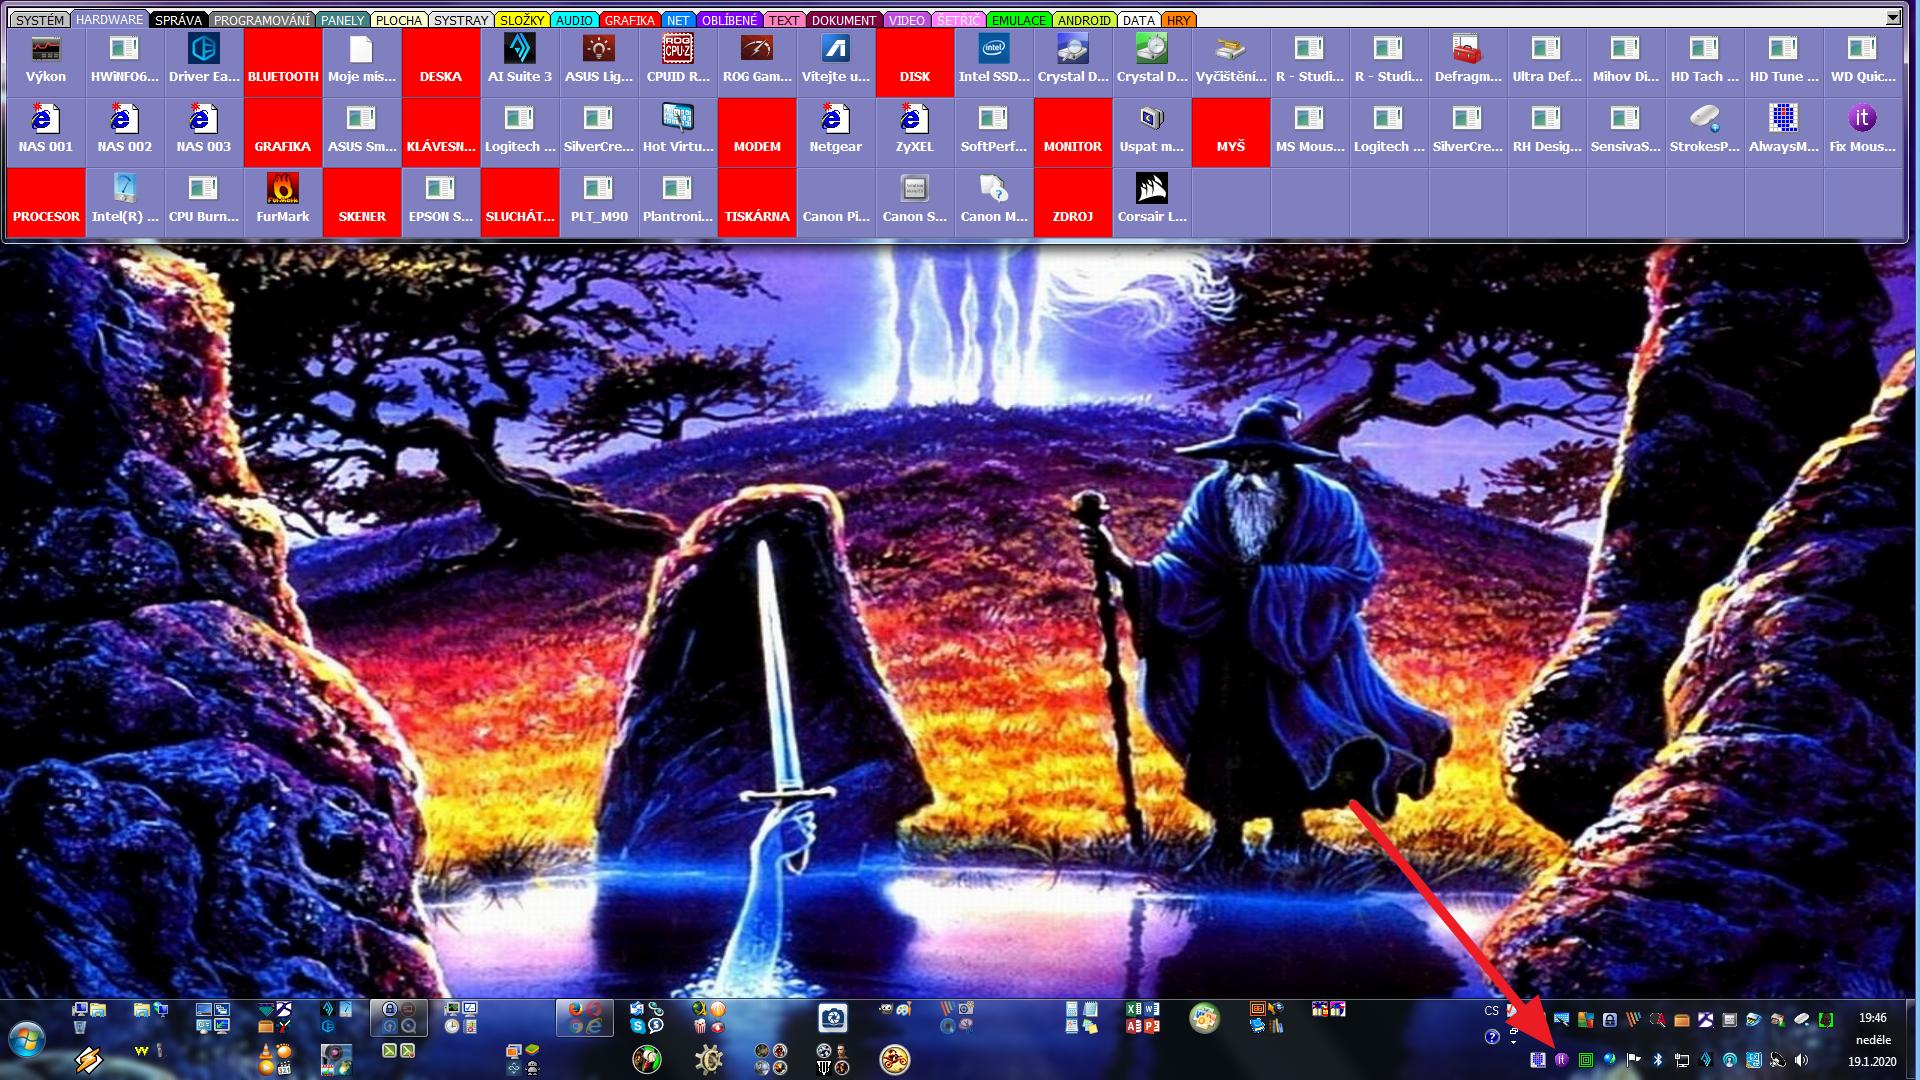Open the Moje mís... document shortcut
The height and width of the screenshot is (1080, 1920).
tap(362, 62)
